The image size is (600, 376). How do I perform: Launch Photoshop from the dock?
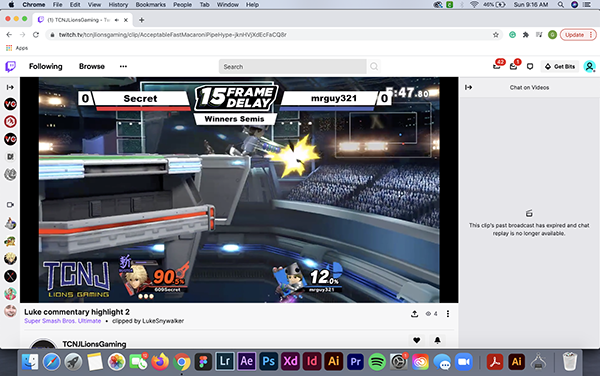[268, 361]
